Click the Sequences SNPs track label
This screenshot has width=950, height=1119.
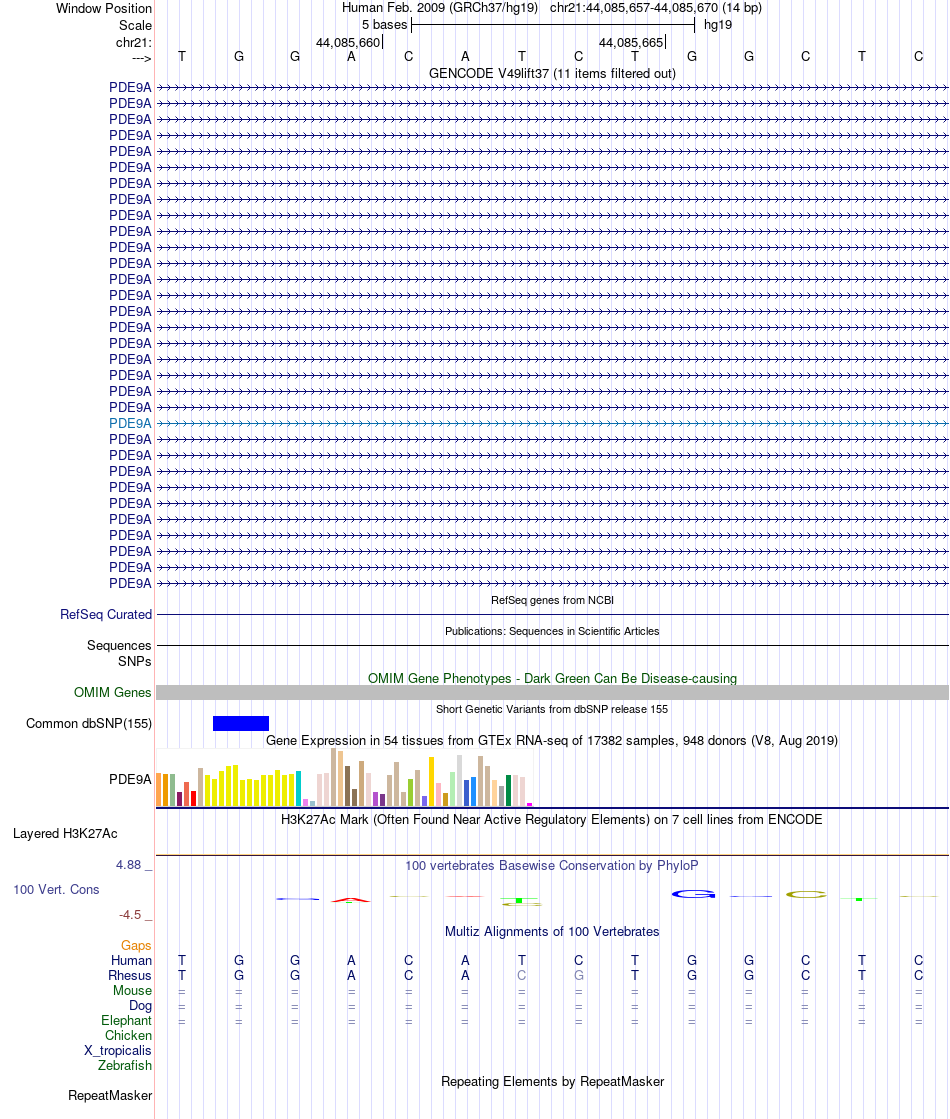click(x=119, y=653)
